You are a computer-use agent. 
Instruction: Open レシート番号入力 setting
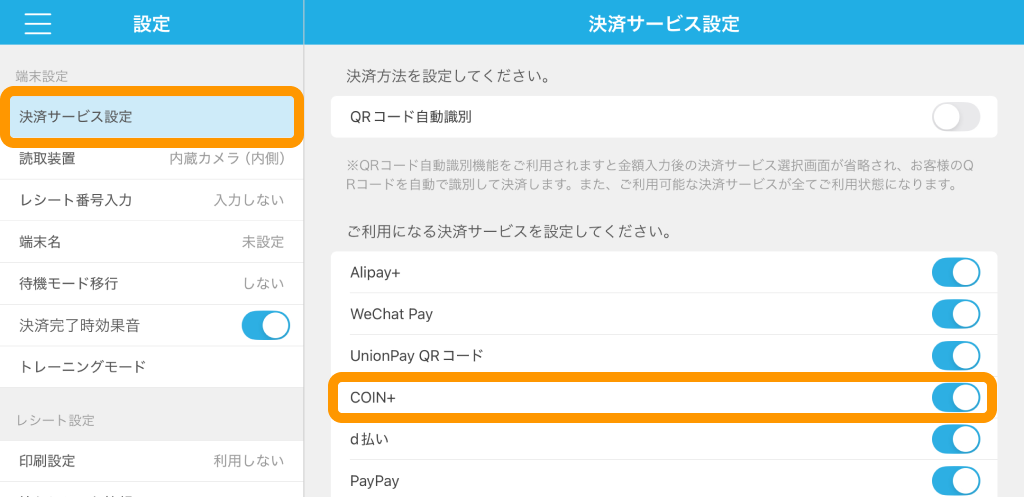[x=152, y=200]
